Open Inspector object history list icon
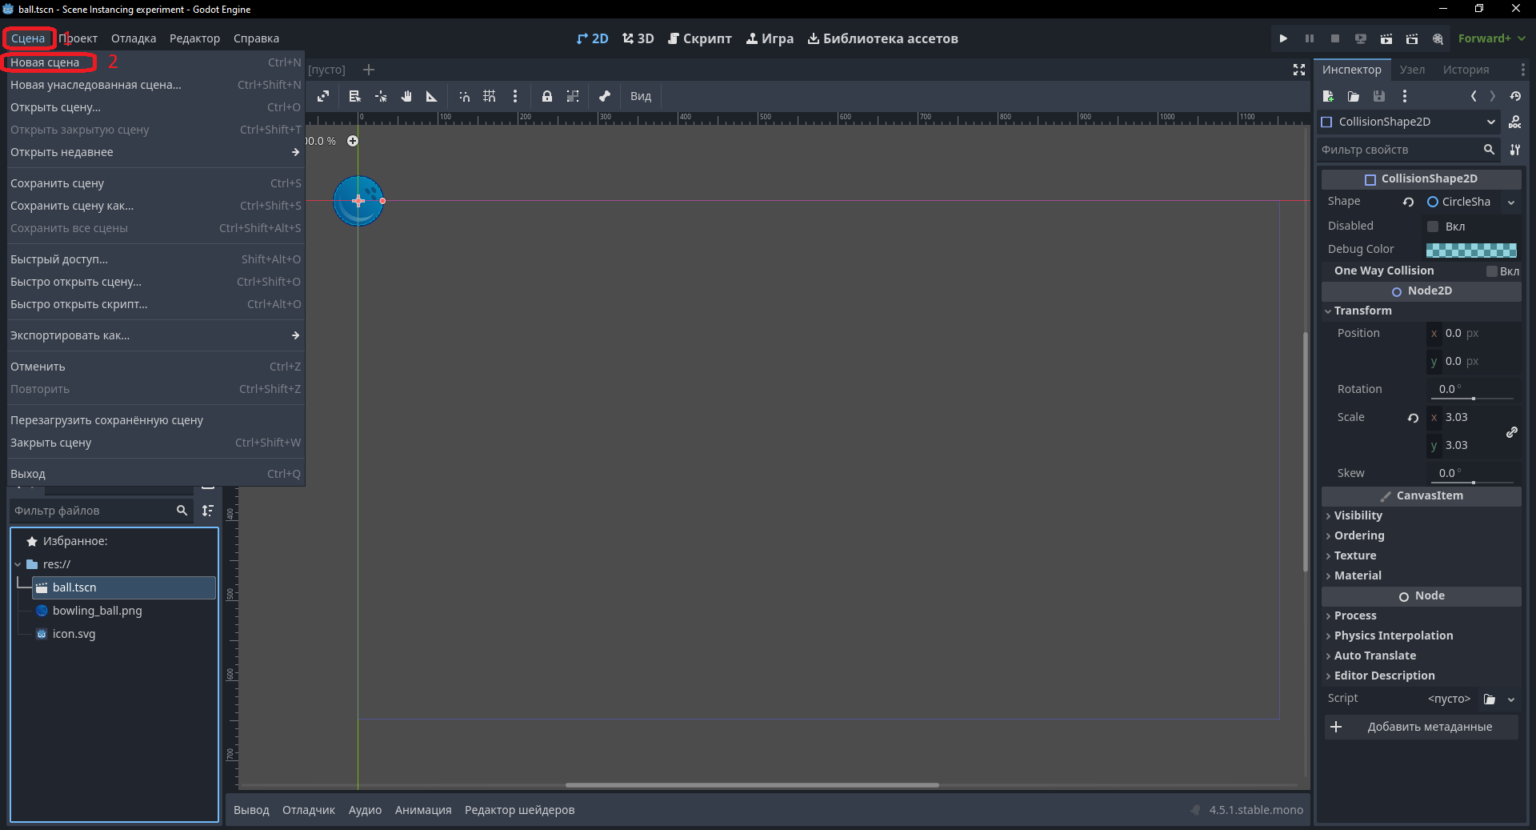Screen dimensions: 1536x830 coord(1515,96)
